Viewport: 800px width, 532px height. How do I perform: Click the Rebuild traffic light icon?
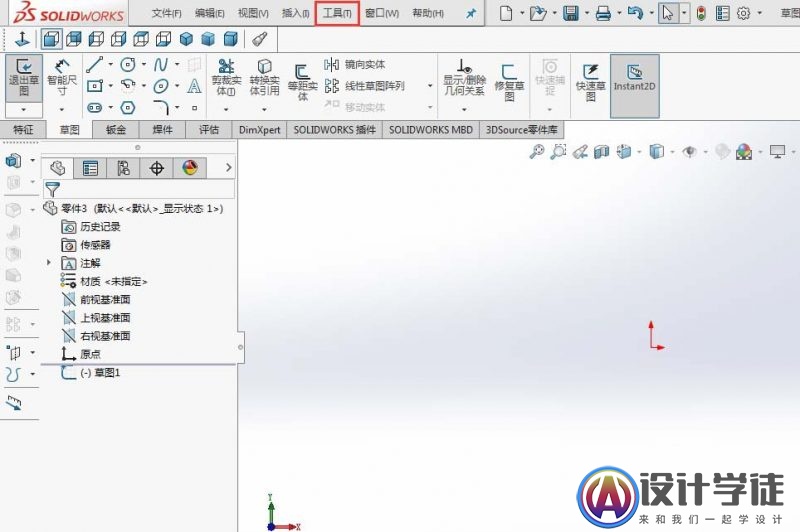click(x=701, y=13)
